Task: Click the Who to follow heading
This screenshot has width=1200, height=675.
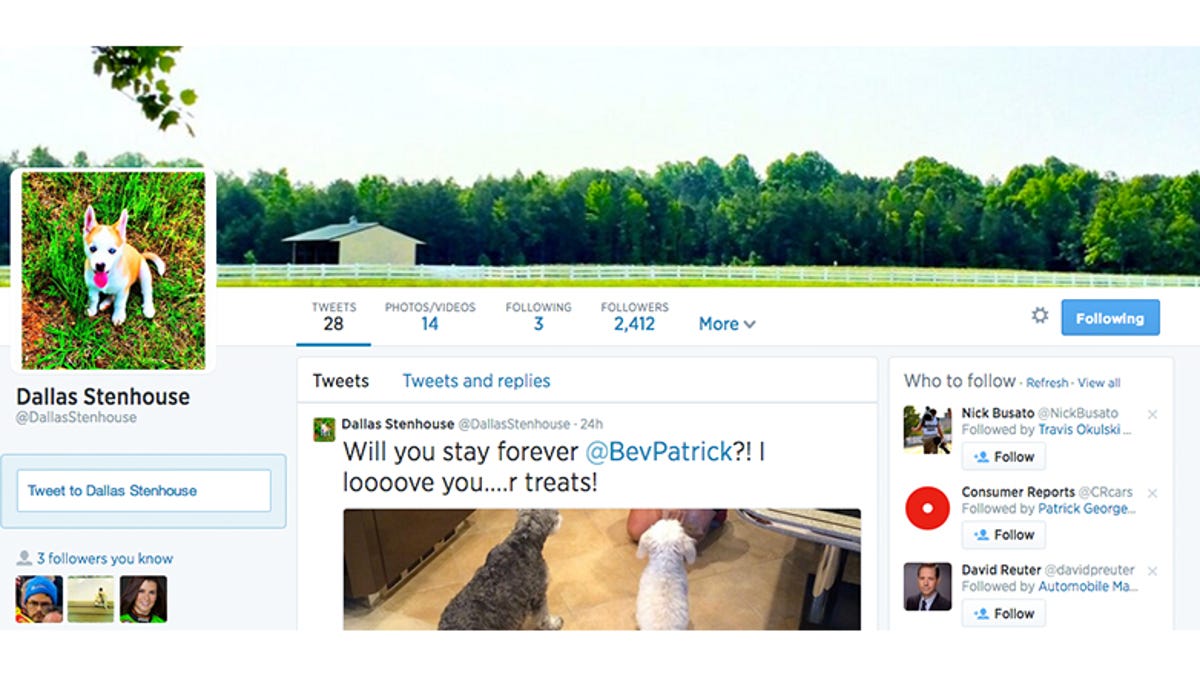Action: click(x=959, y=381)
